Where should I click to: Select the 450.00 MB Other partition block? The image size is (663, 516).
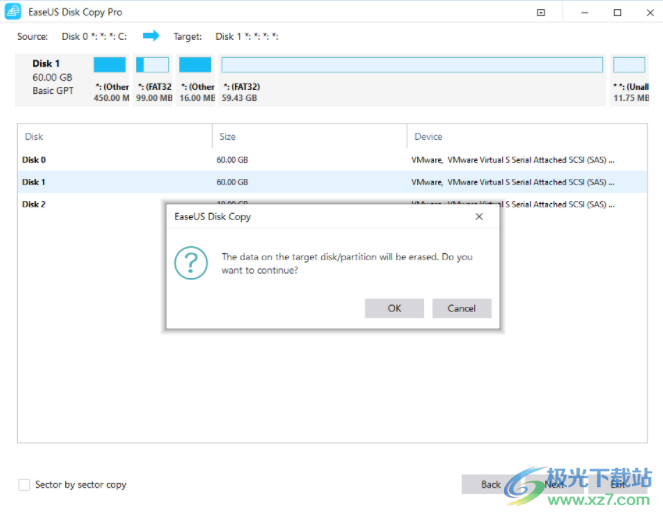coord(110,65)
